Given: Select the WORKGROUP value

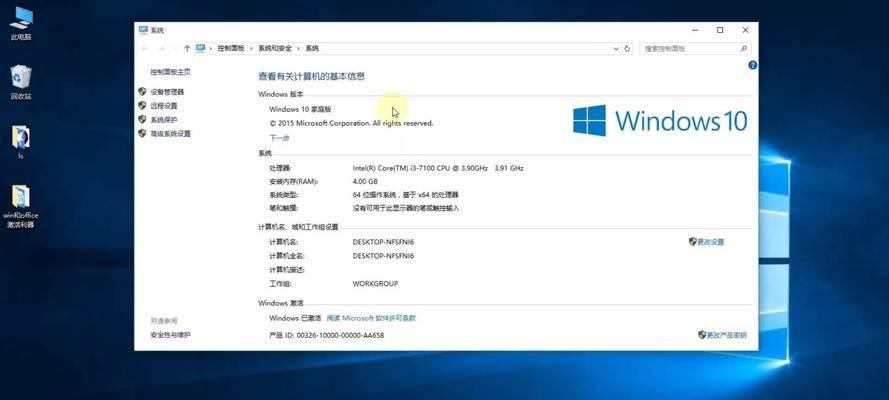Looking at the screenshot, I should click(375, 284).
